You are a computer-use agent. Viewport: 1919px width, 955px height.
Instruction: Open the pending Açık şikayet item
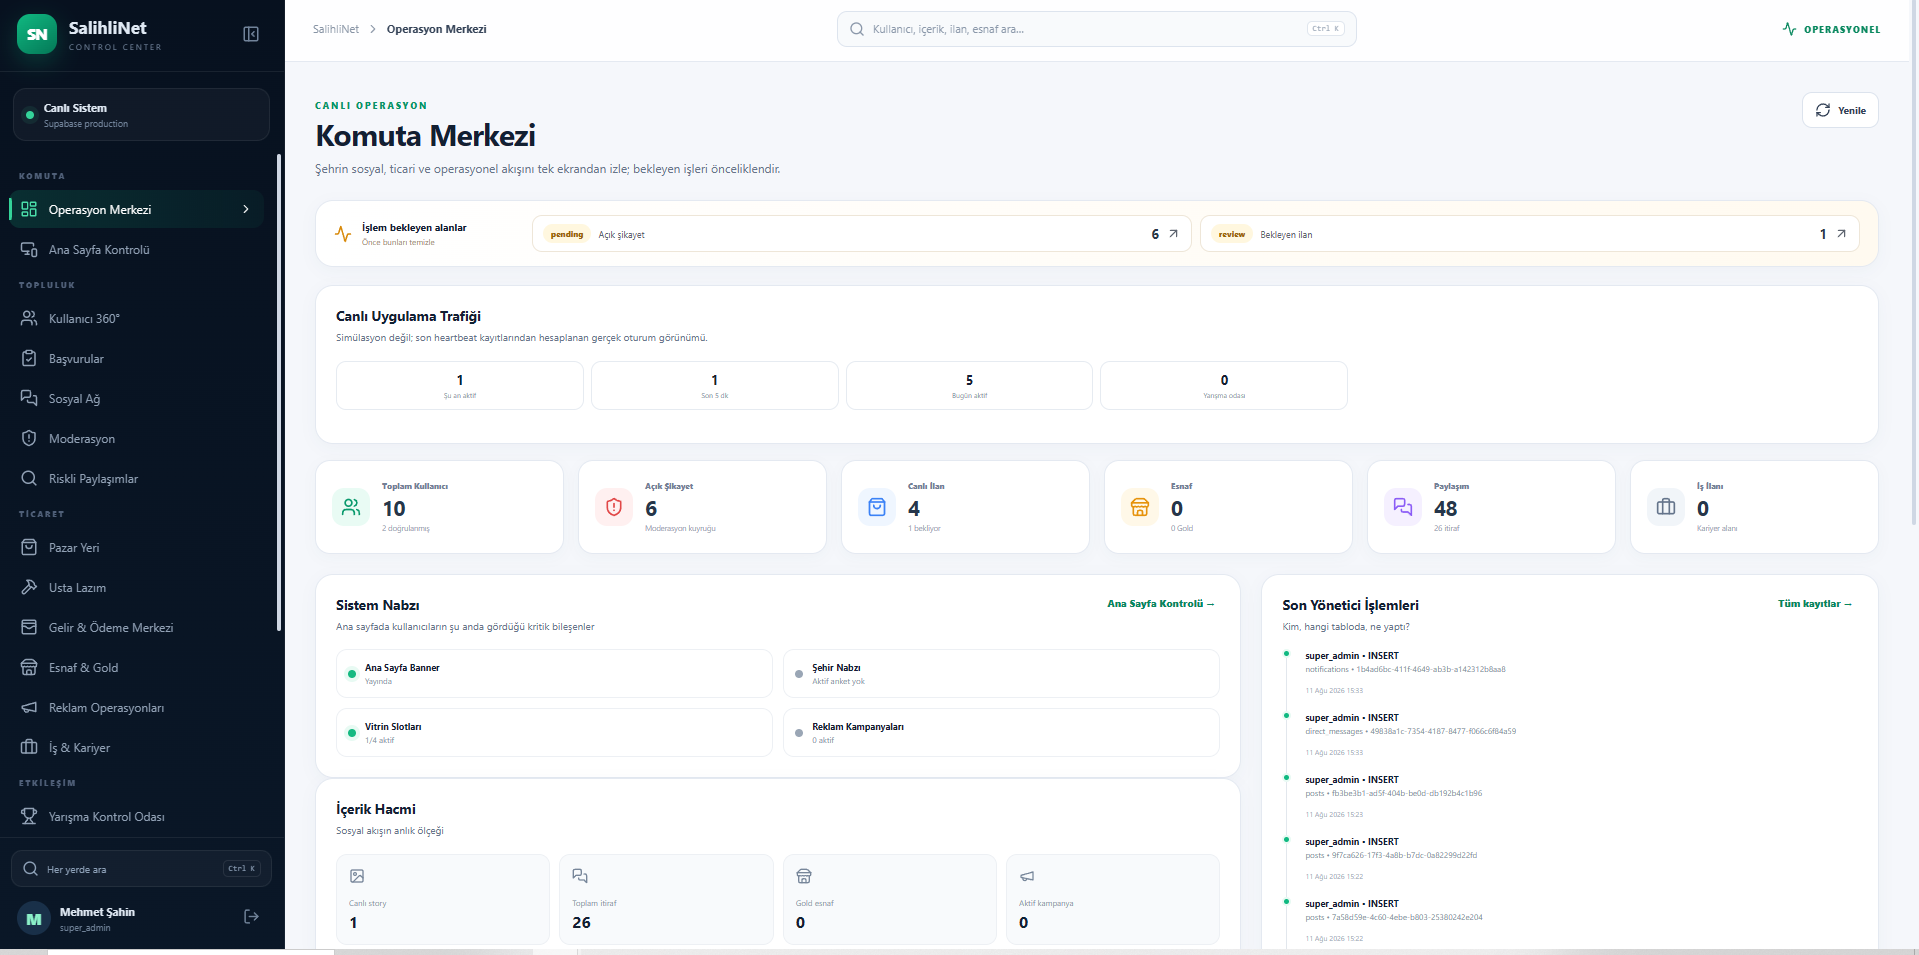pos(861,234)
